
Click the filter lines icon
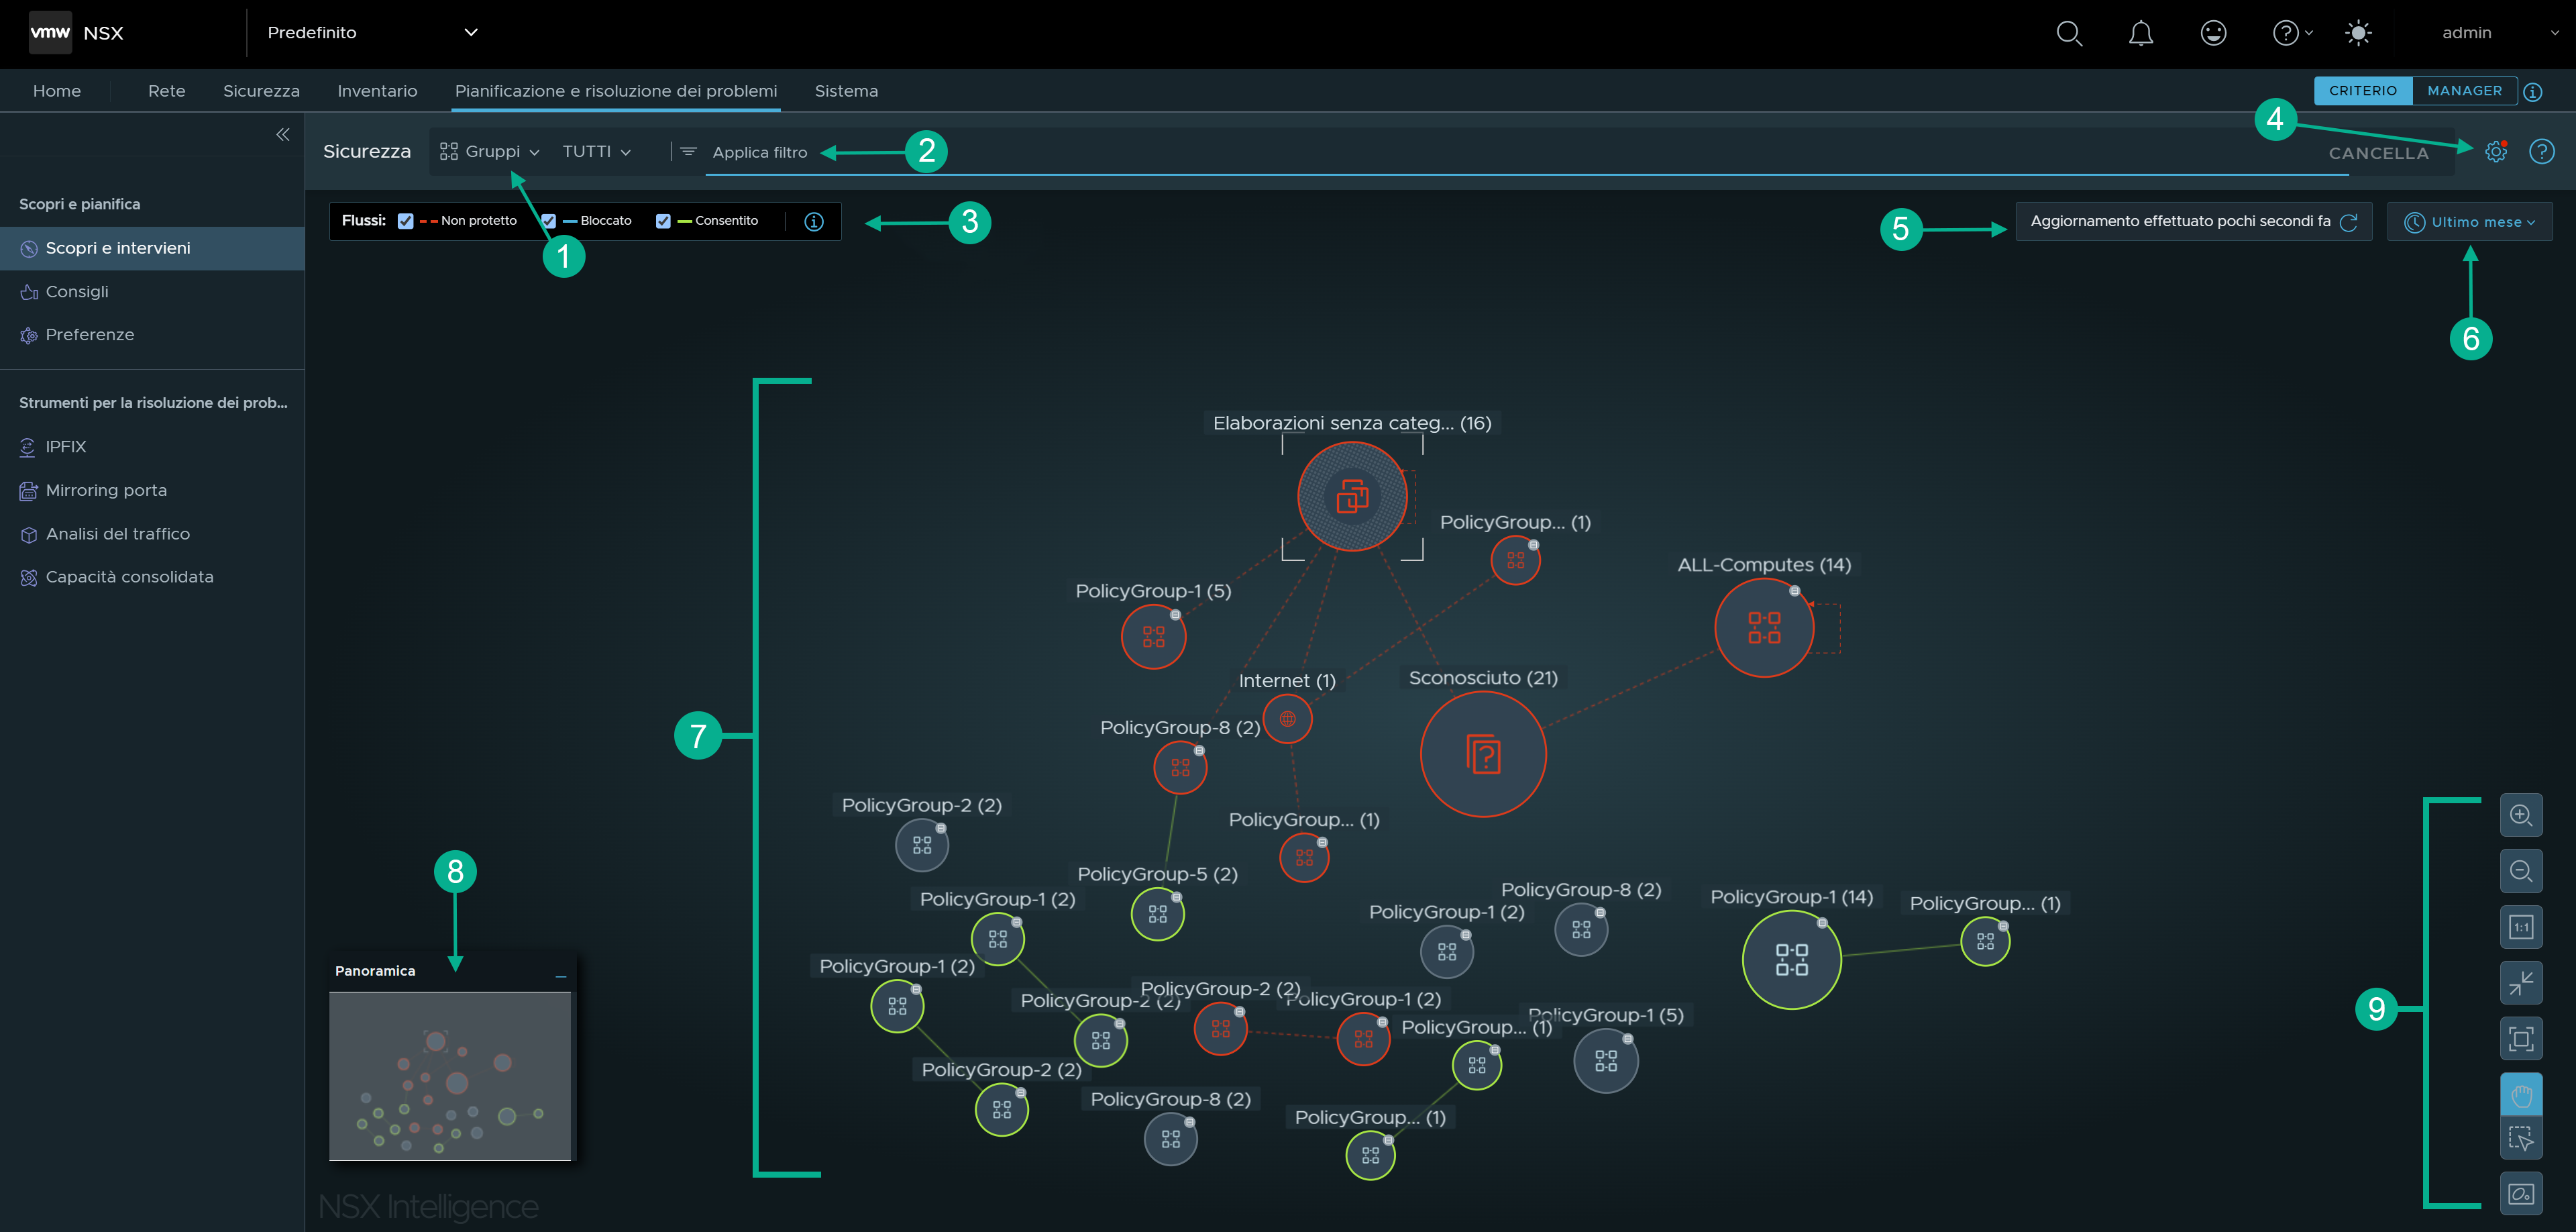coord(689,152)
